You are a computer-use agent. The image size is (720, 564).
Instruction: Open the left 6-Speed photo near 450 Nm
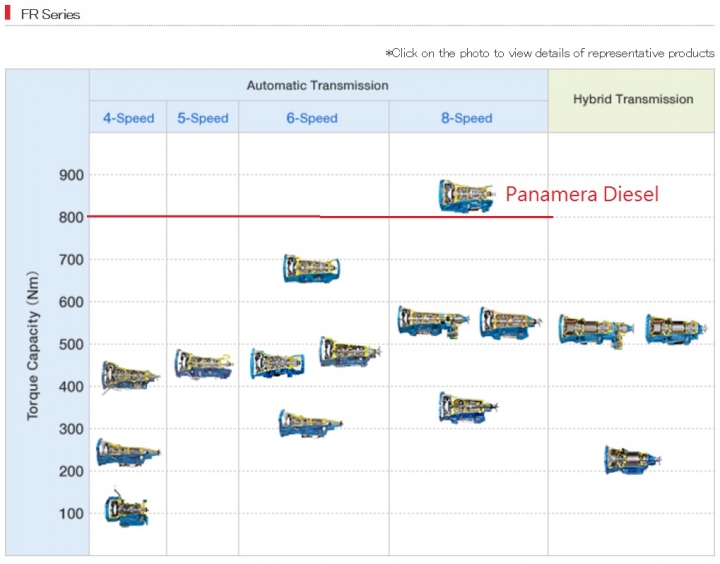click(277, 363)
